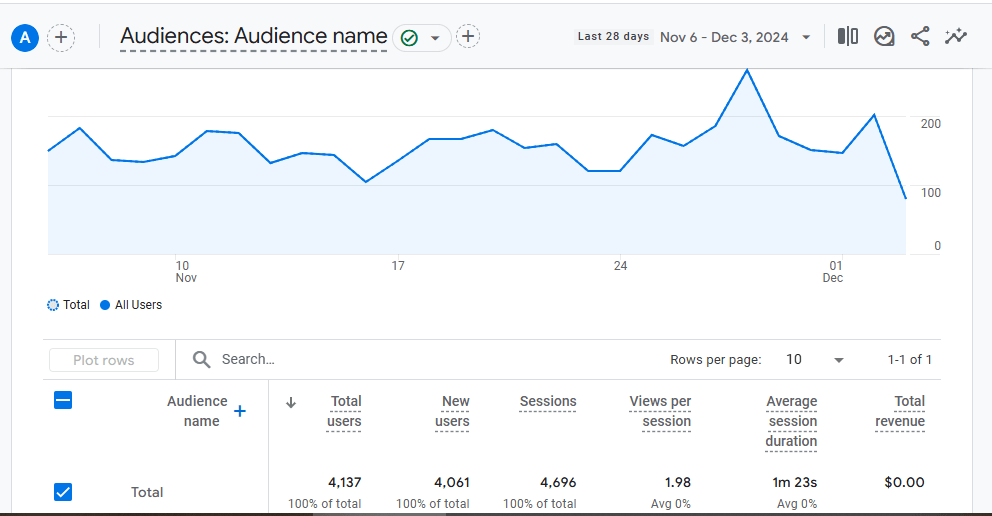992x516 pixels.
Task: Click the blue 'A' All Users segment badge
Action: click(26, 38)
